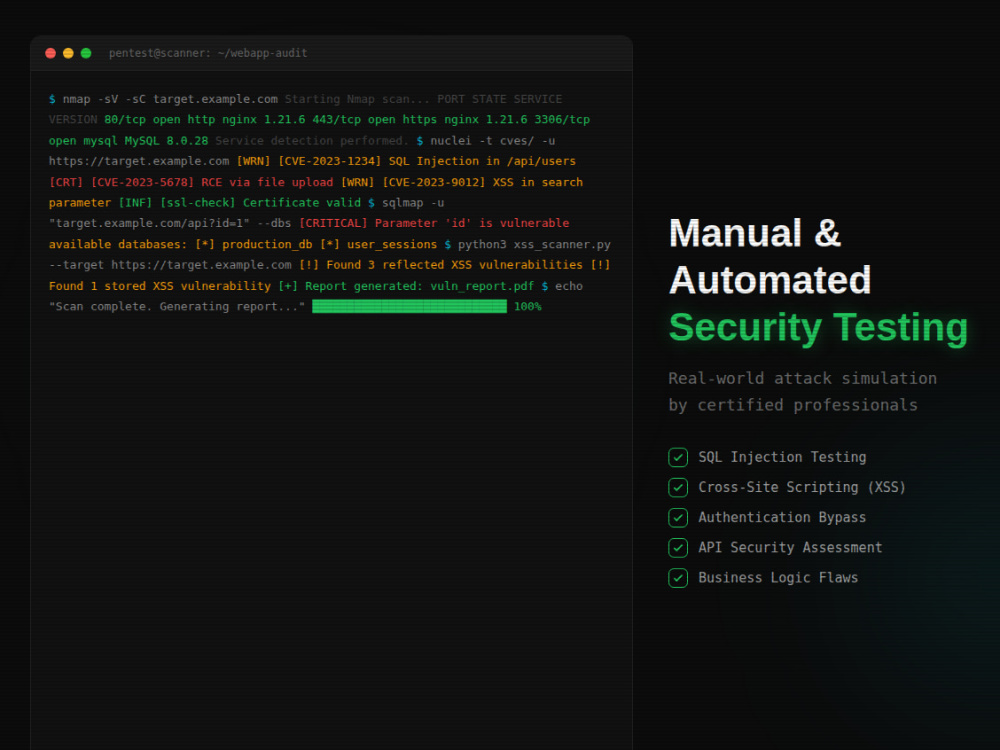The width and height of the screenshot is (1000, 750).
Task: Click the '[CVE-2023-1234]' warning text
Action: [x=329, y=161]
